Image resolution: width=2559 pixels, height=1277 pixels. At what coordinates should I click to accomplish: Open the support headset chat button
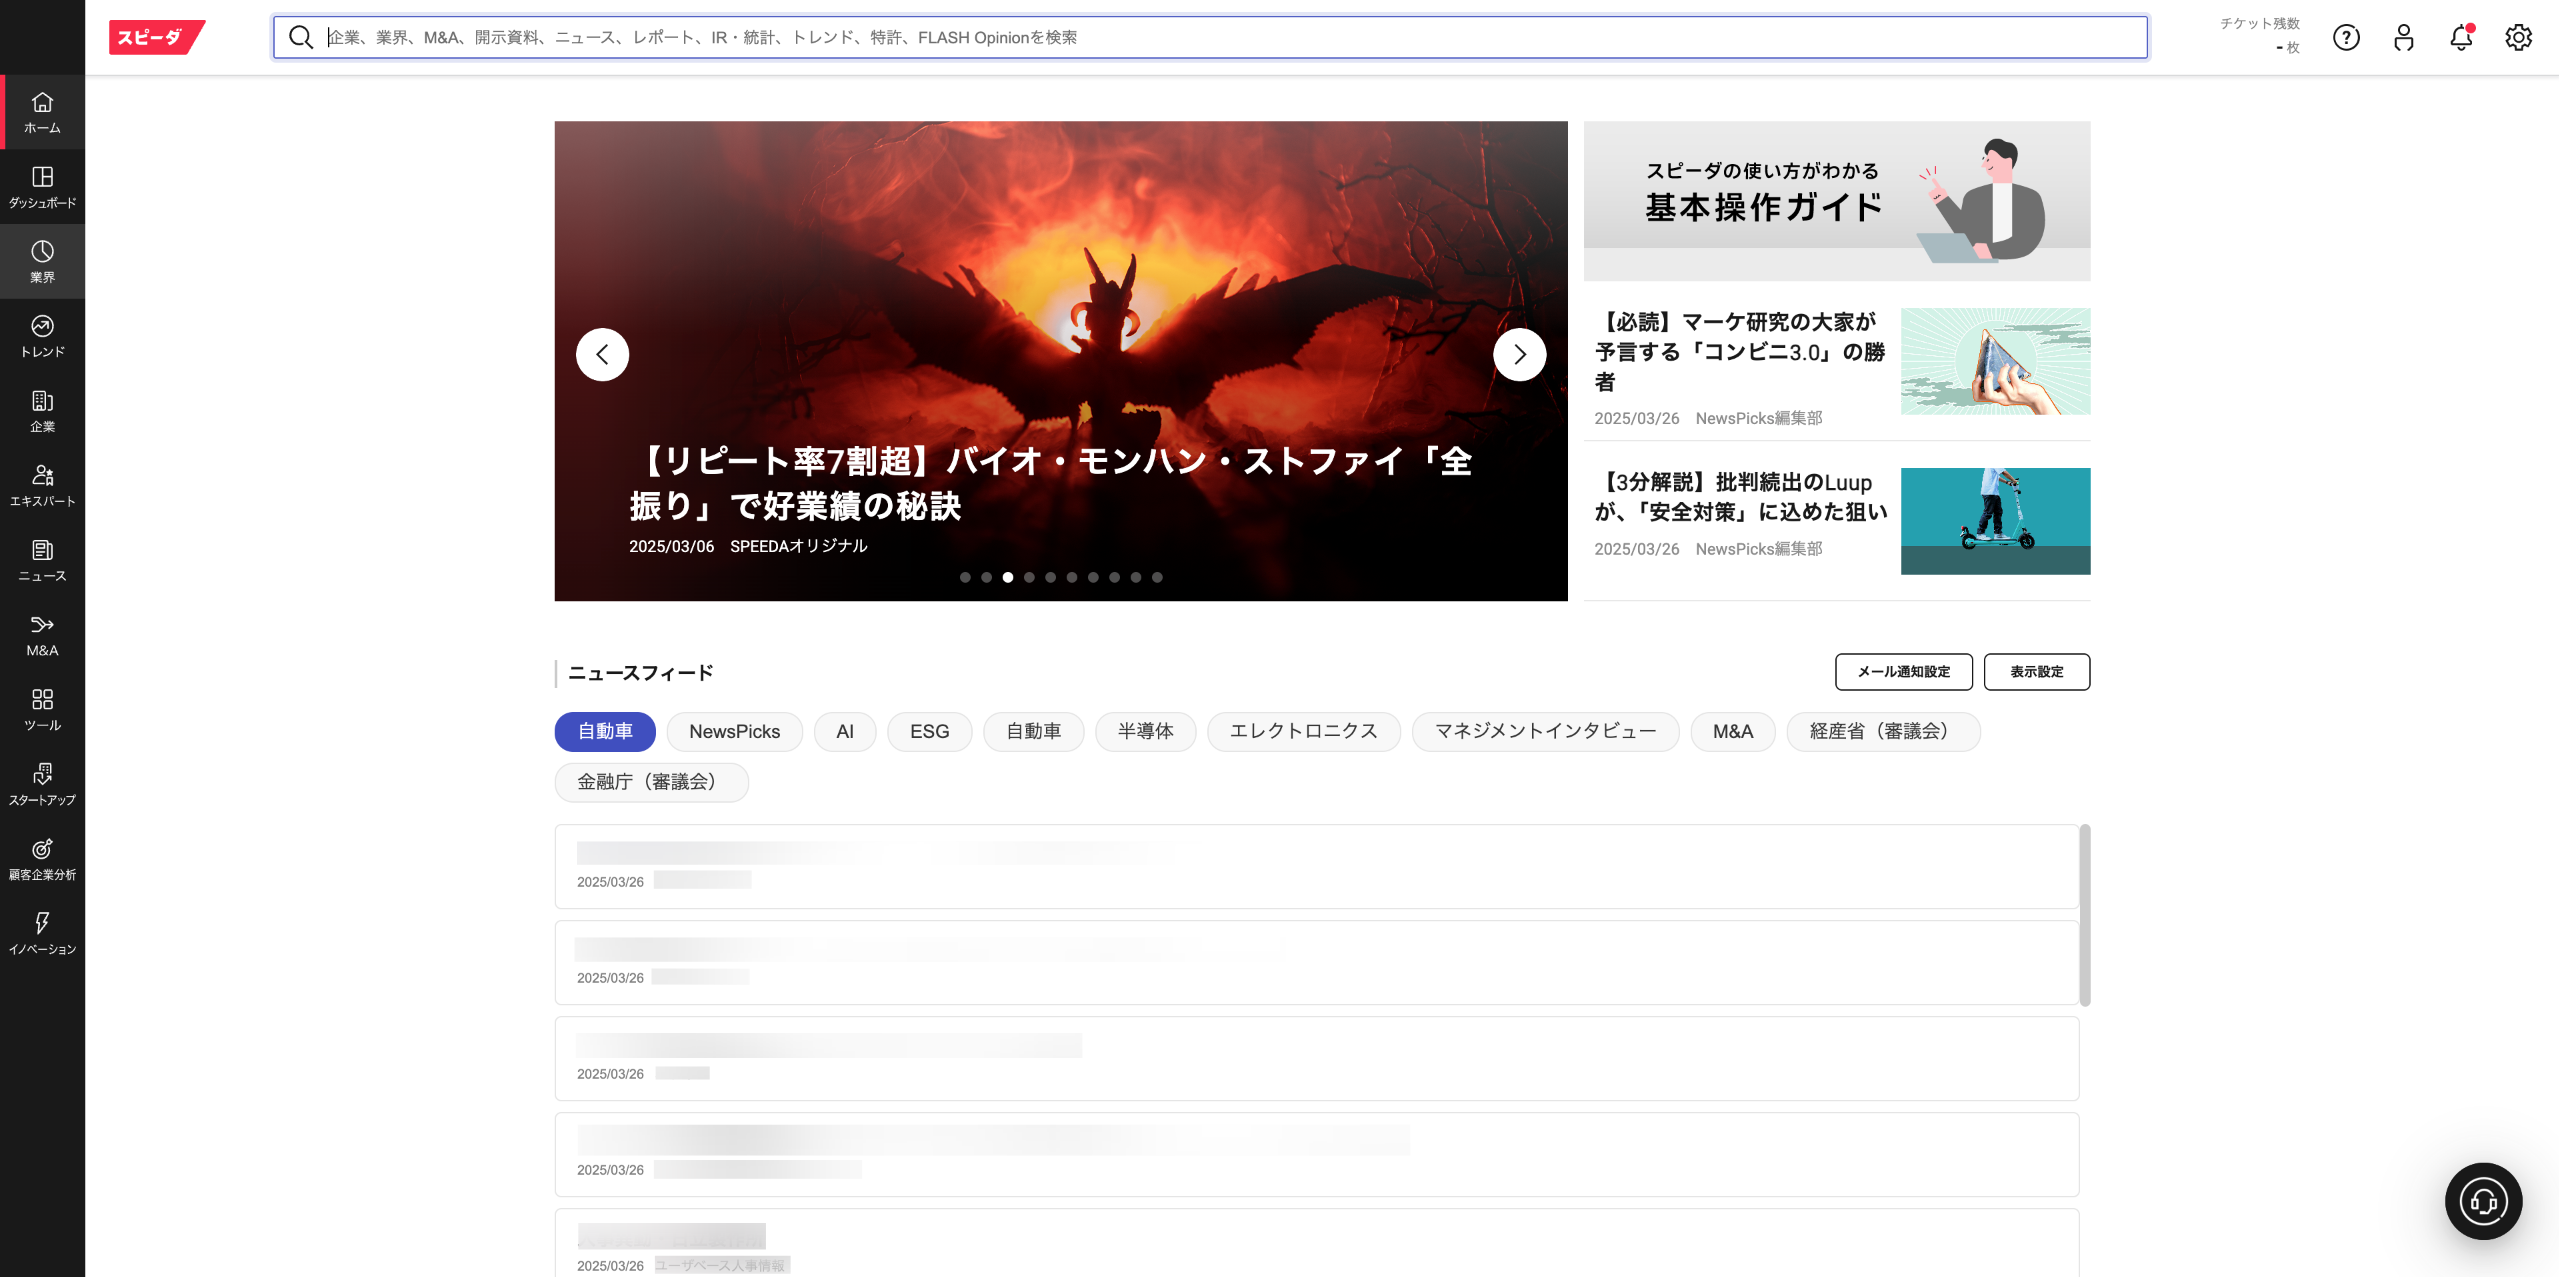click(2483, 1200)
